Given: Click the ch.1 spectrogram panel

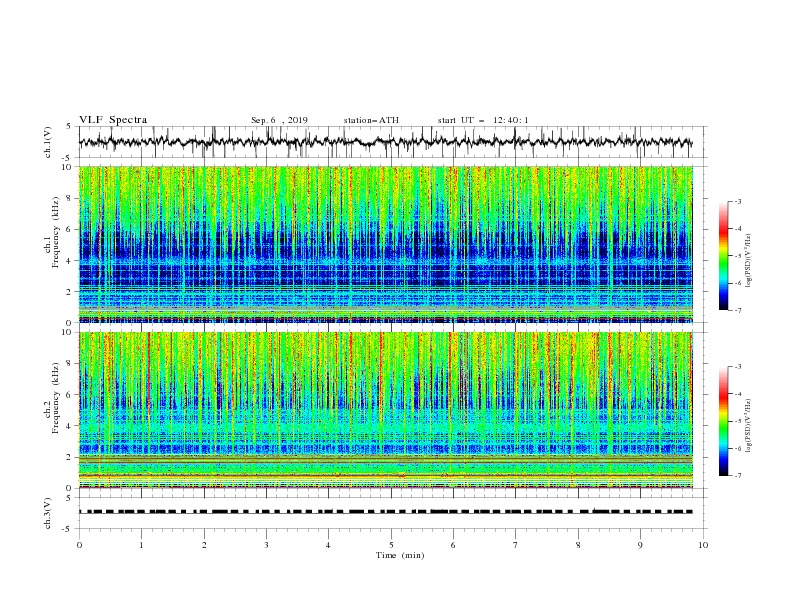Looking at the screenshot, I should coord(386,244).
